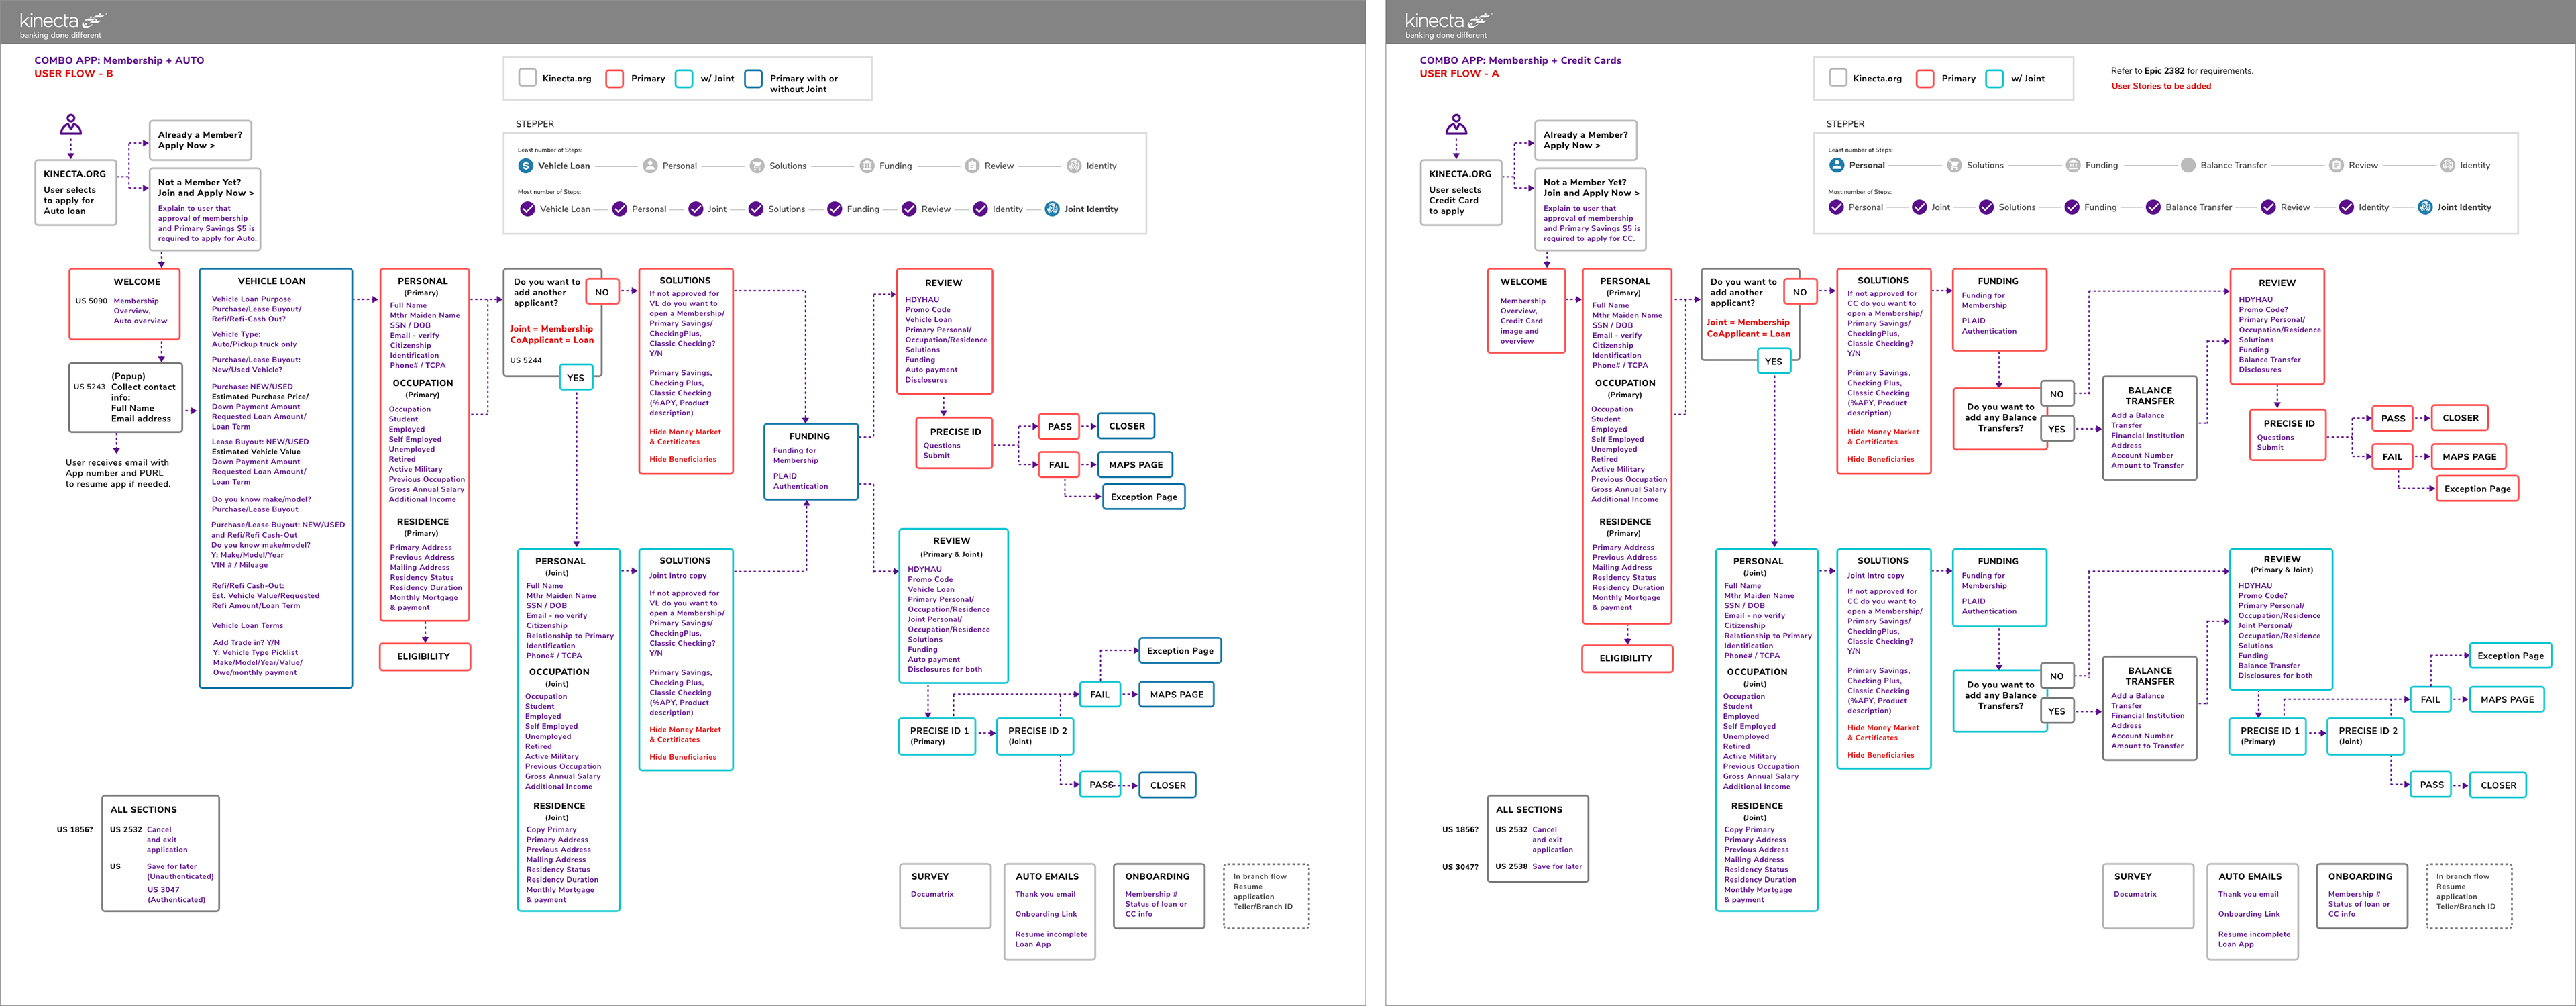2576x1006 pixels.
Task: Click blue Joint Identity fingerprint icon in AUTO stepper
Action: coord(1052,209)
